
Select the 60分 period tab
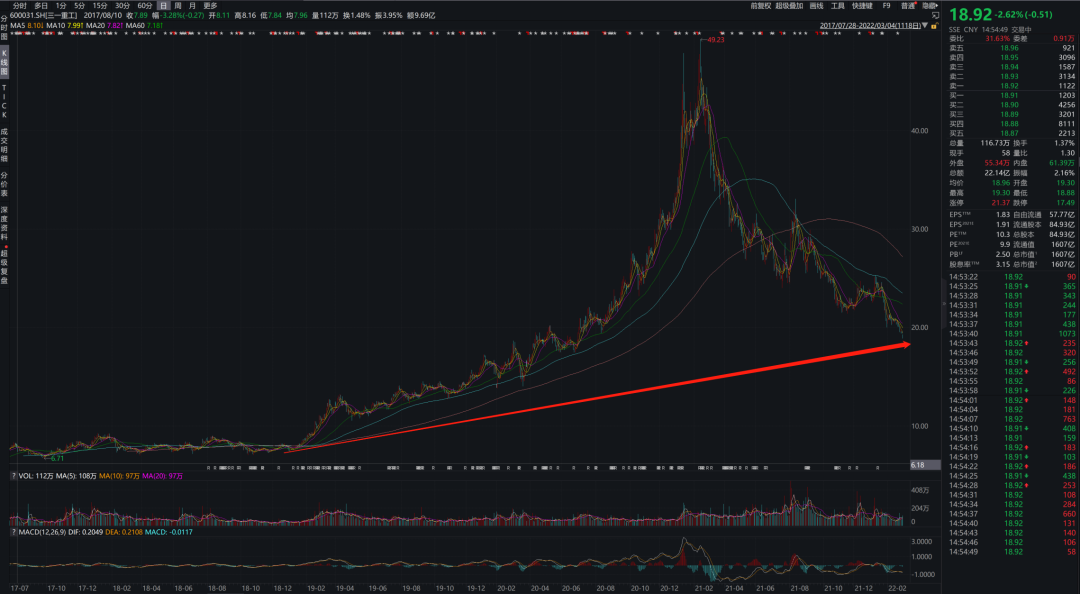146,5
